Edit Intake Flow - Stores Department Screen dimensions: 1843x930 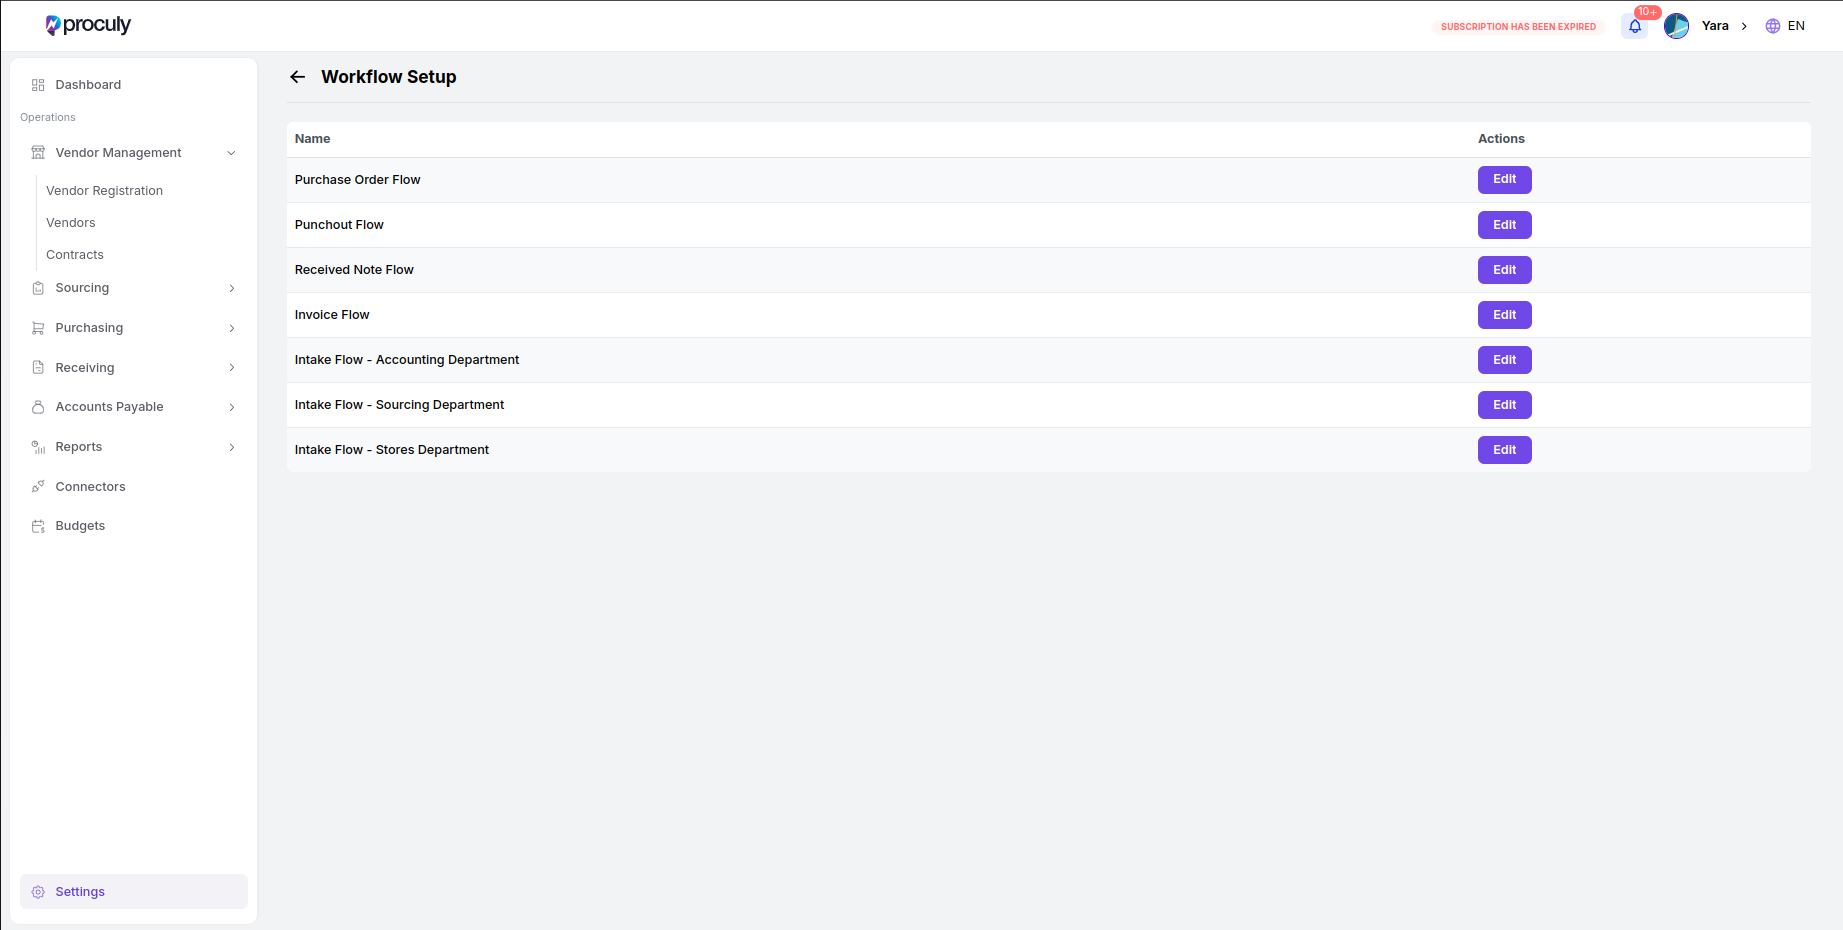tap(1504, 450)
